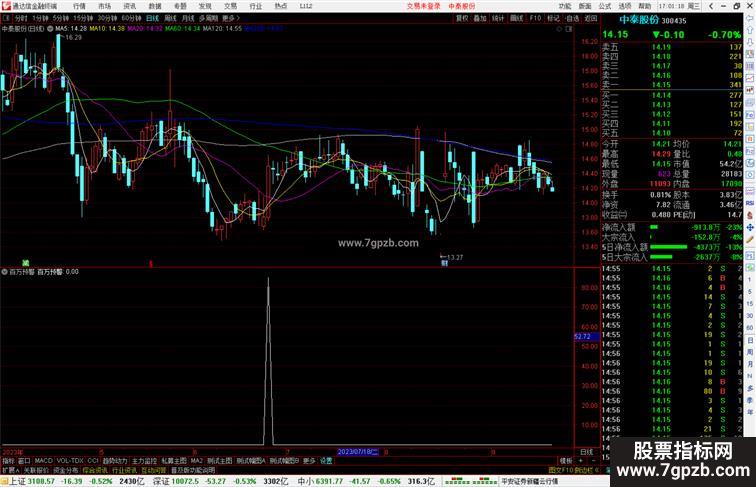
Task: Switch chart to 30分钟 period
Action: 108,18
